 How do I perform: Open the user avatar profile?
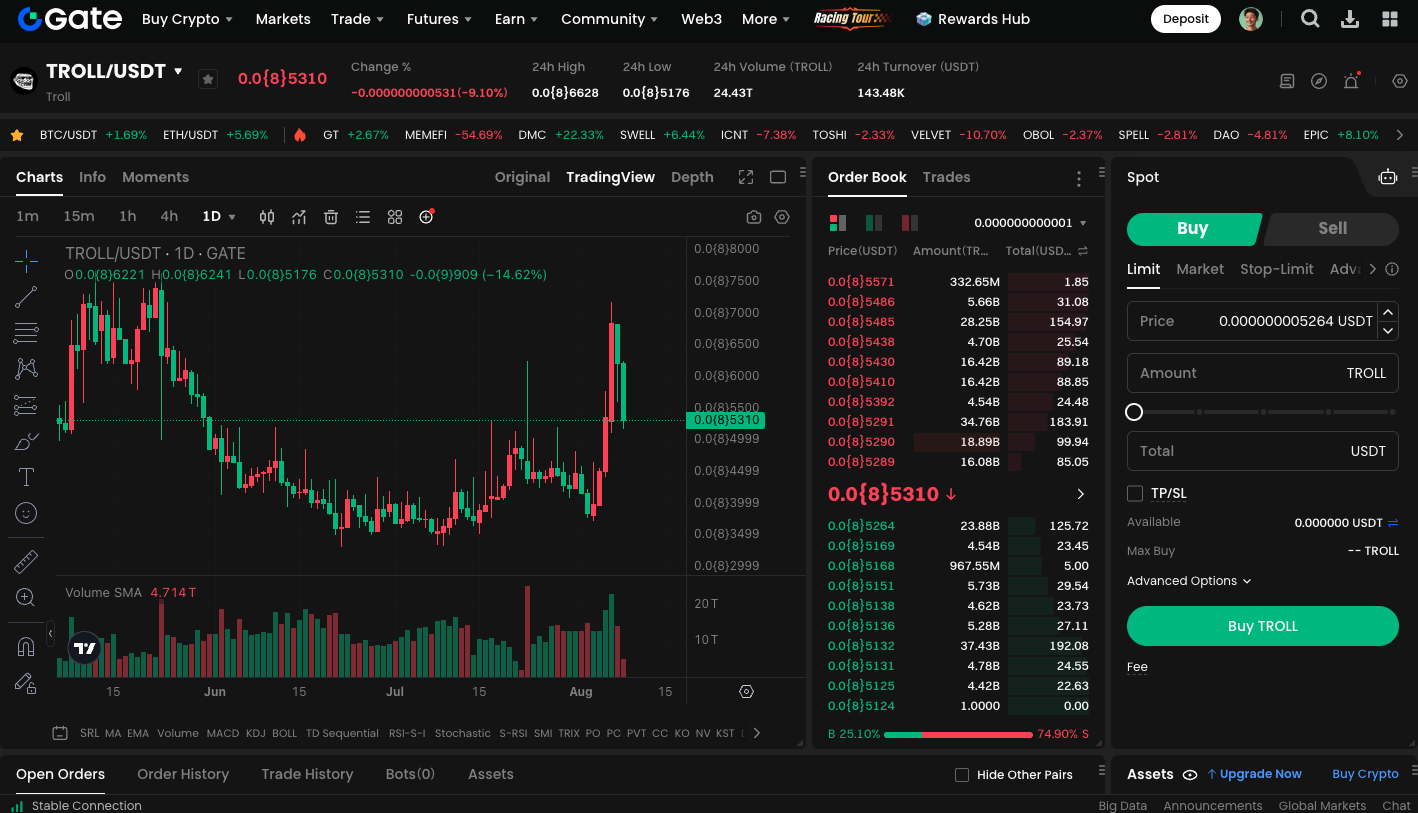1251,19
